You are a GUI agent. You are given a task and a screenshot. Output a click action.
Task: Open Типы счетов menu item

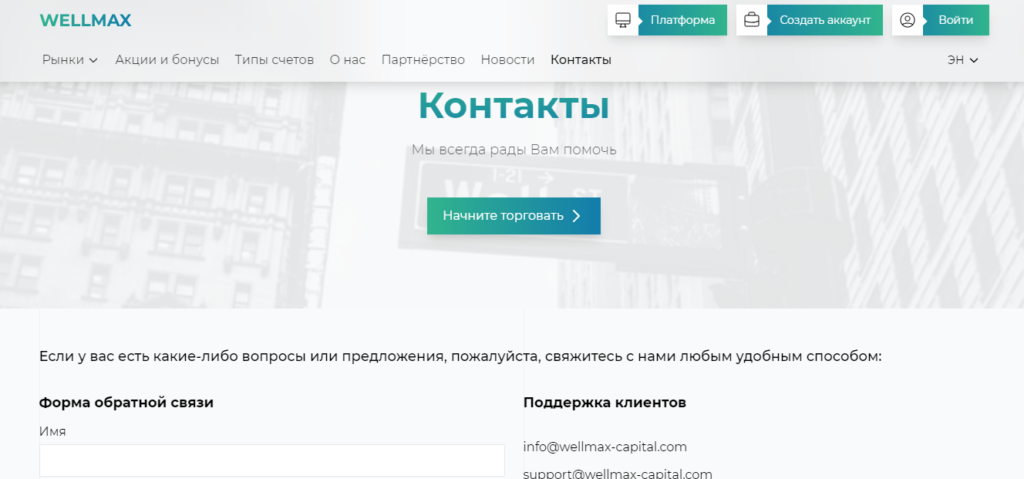coord(274,60)
